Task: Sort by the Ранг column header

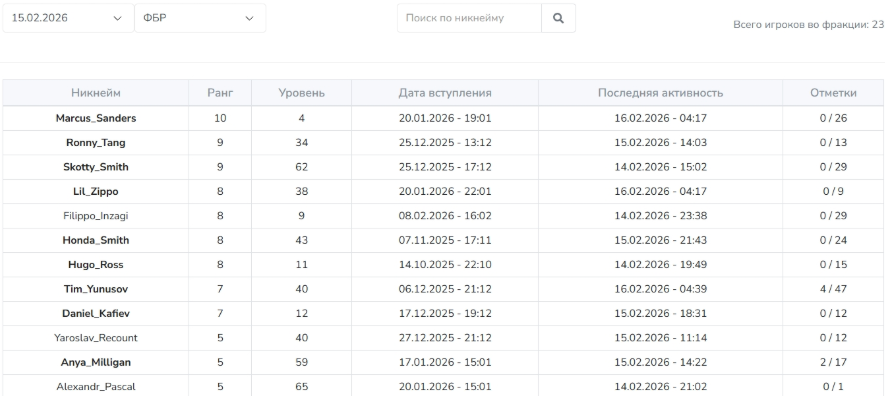Action: [220, 93]
